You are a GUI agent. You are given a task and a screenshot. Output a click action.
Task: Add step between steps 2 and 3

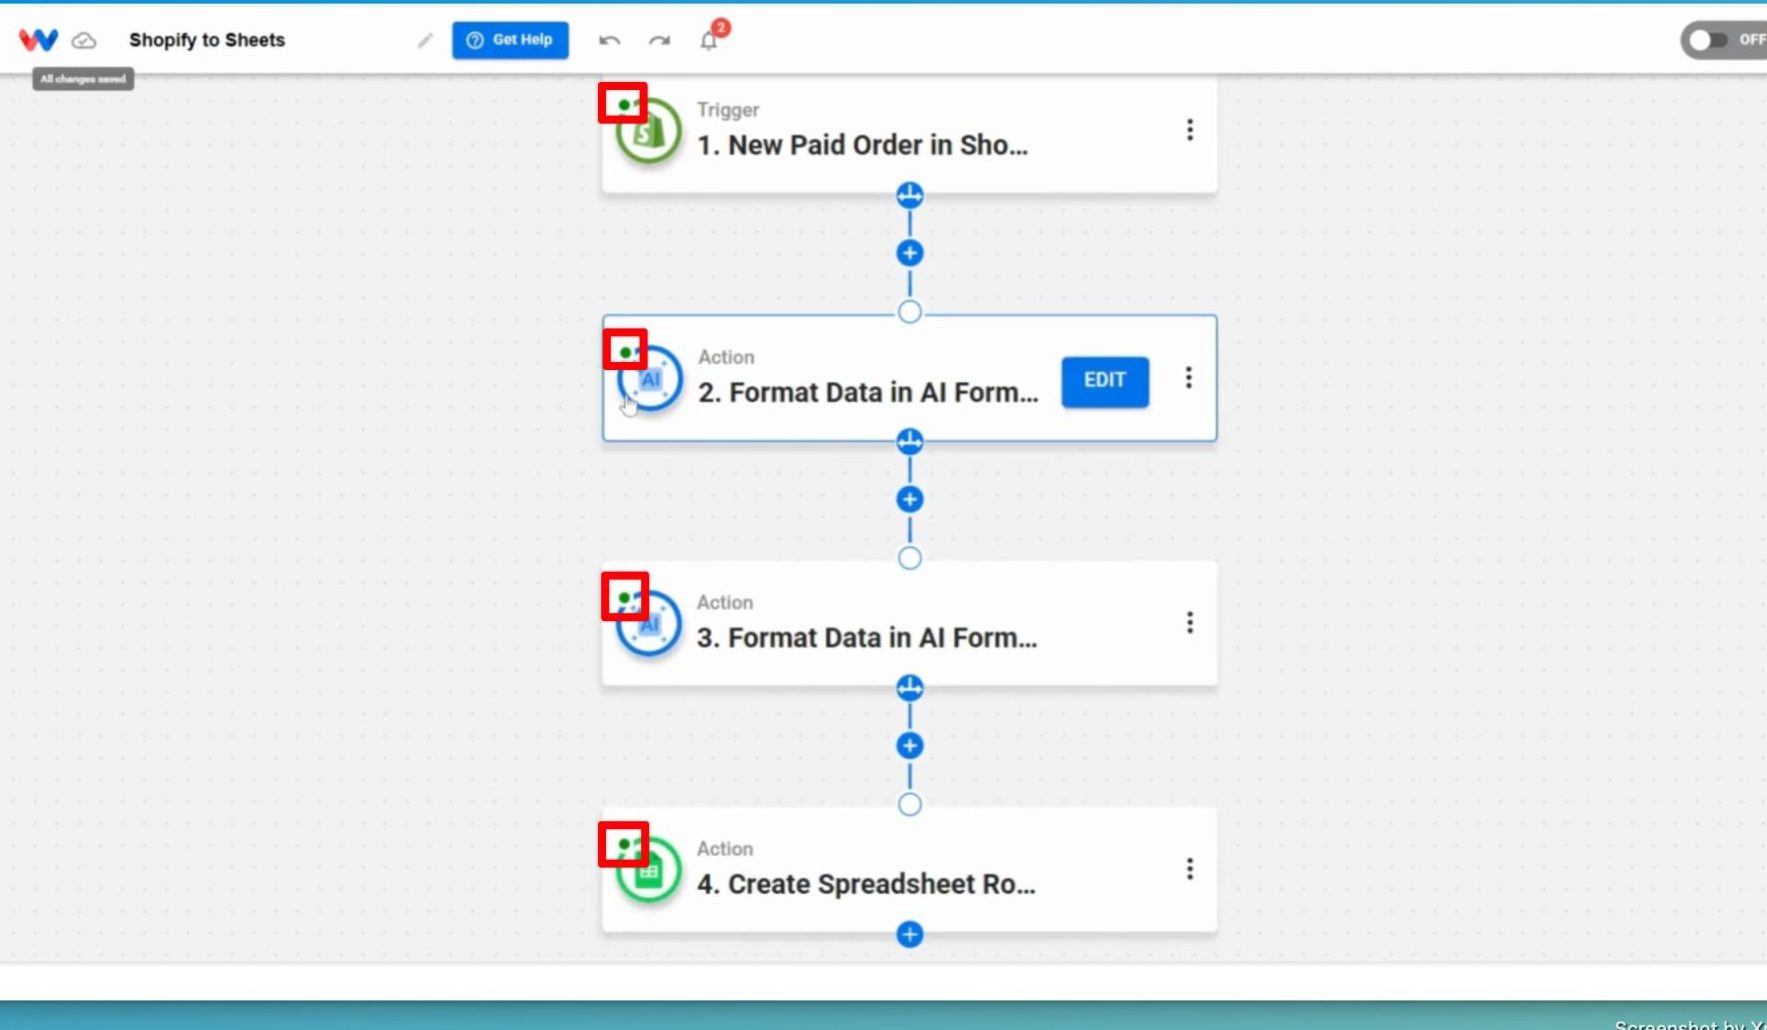pyautogui.click(x=909, y=499)
